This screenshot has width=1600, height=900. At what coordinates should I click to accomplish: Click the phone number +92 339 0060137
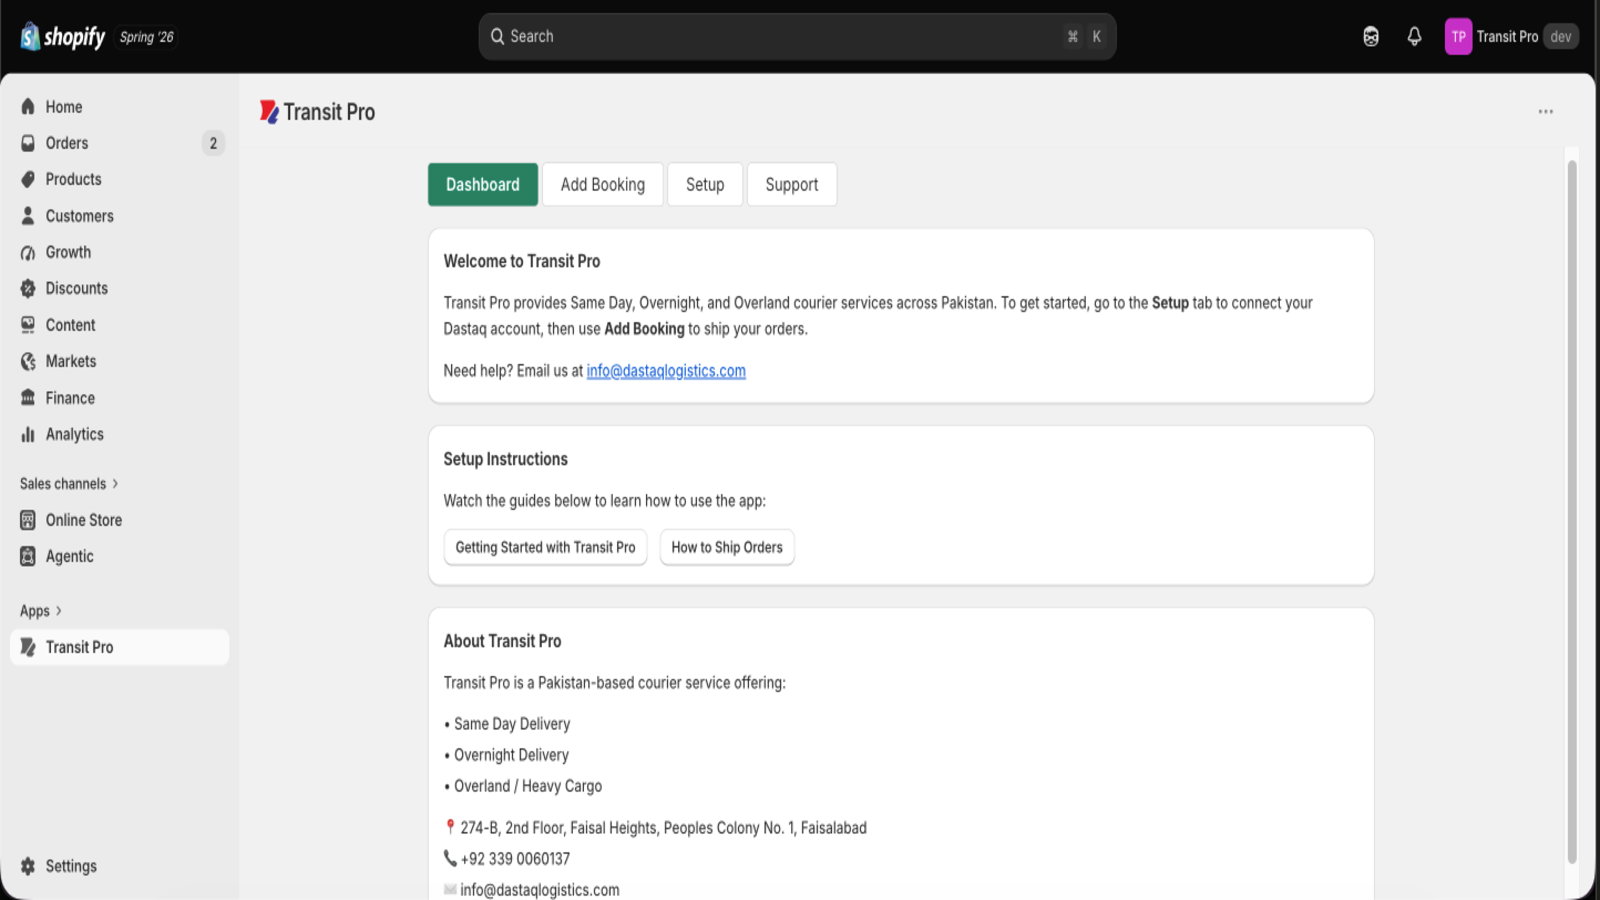[515, 859]
